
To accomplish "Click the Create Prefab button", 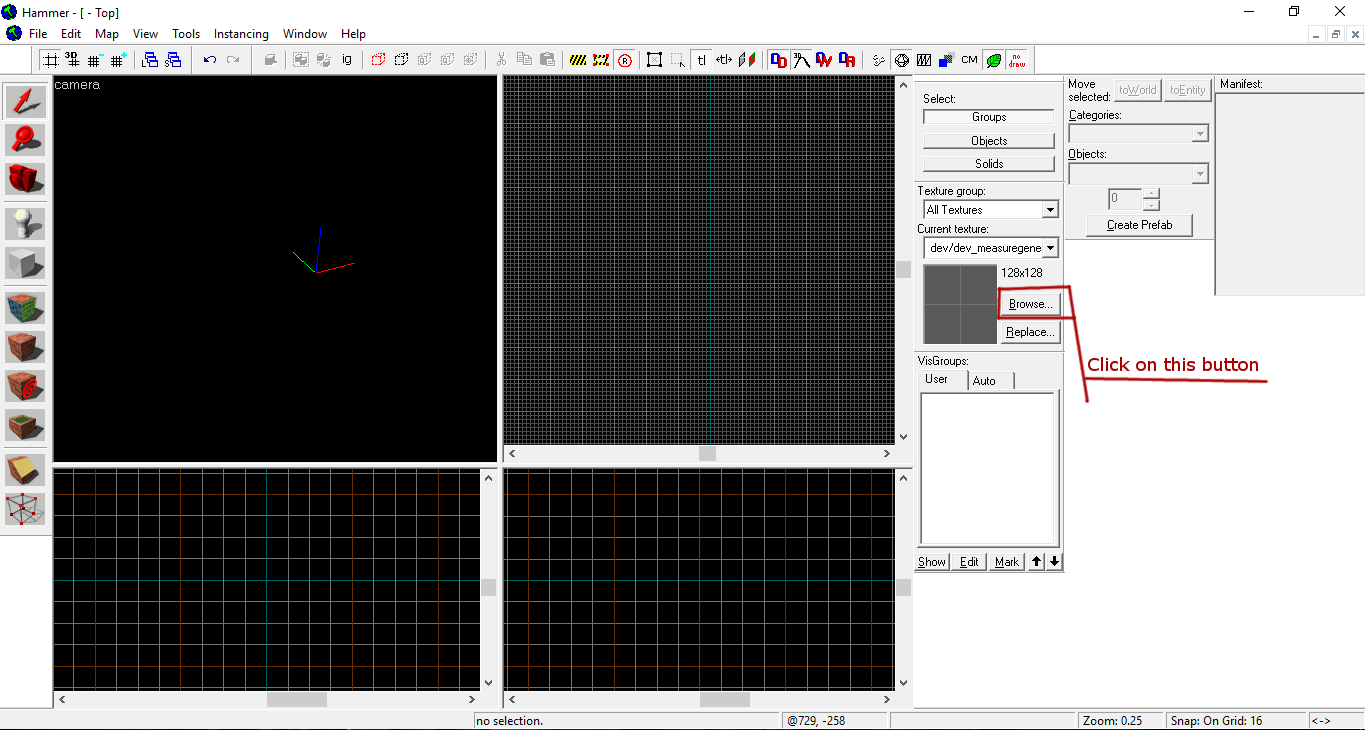I will tap(1139, 225).
